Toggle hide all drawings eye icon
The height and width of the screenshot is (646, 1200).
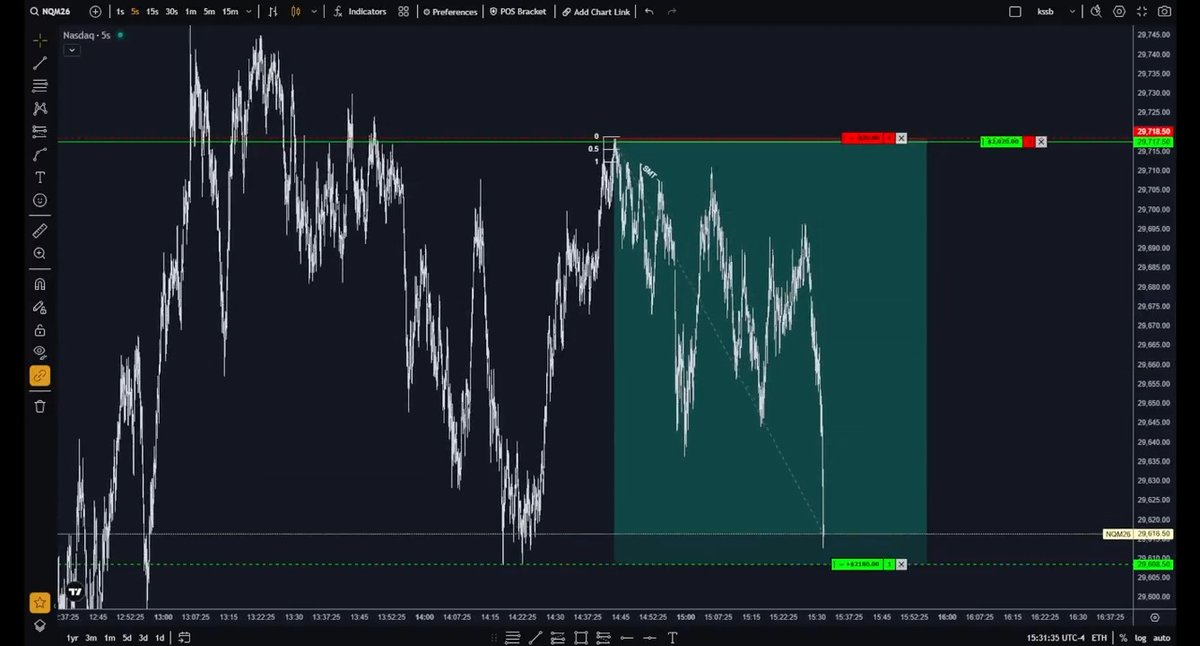40,352
